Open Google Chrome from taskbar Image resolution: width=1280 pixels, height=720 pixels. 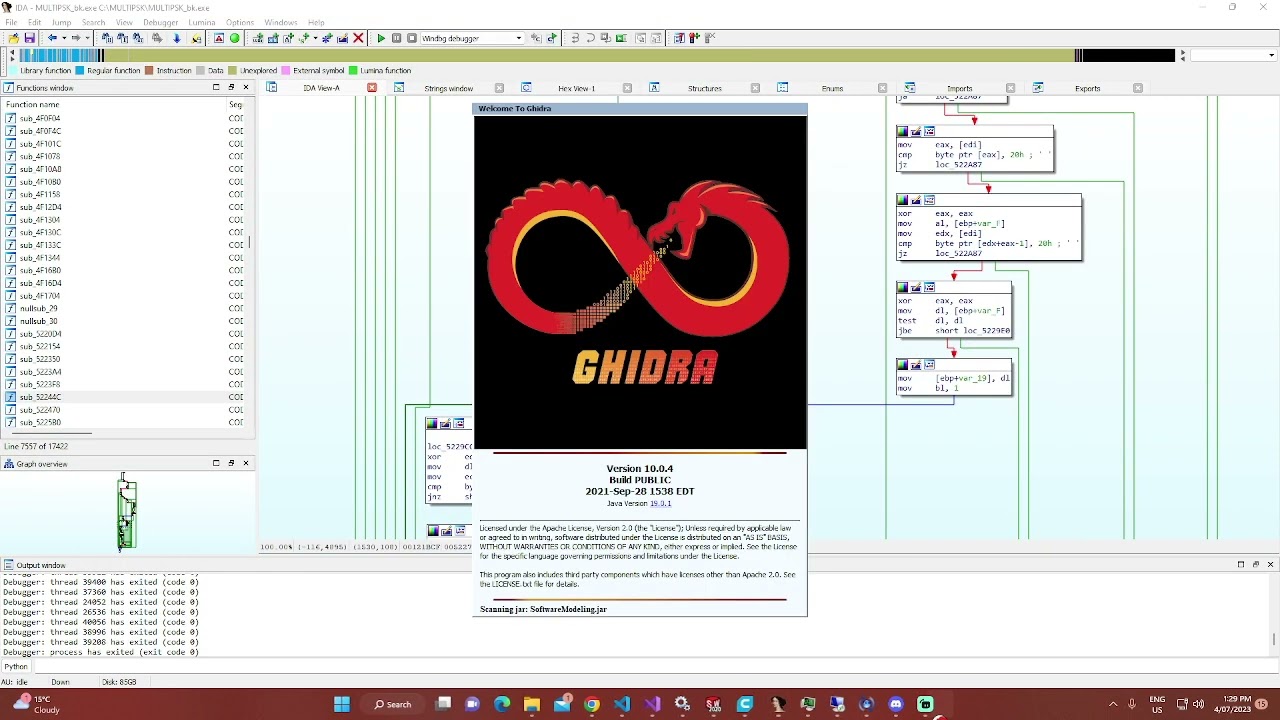pyautogui.click(x=592, y=704)
